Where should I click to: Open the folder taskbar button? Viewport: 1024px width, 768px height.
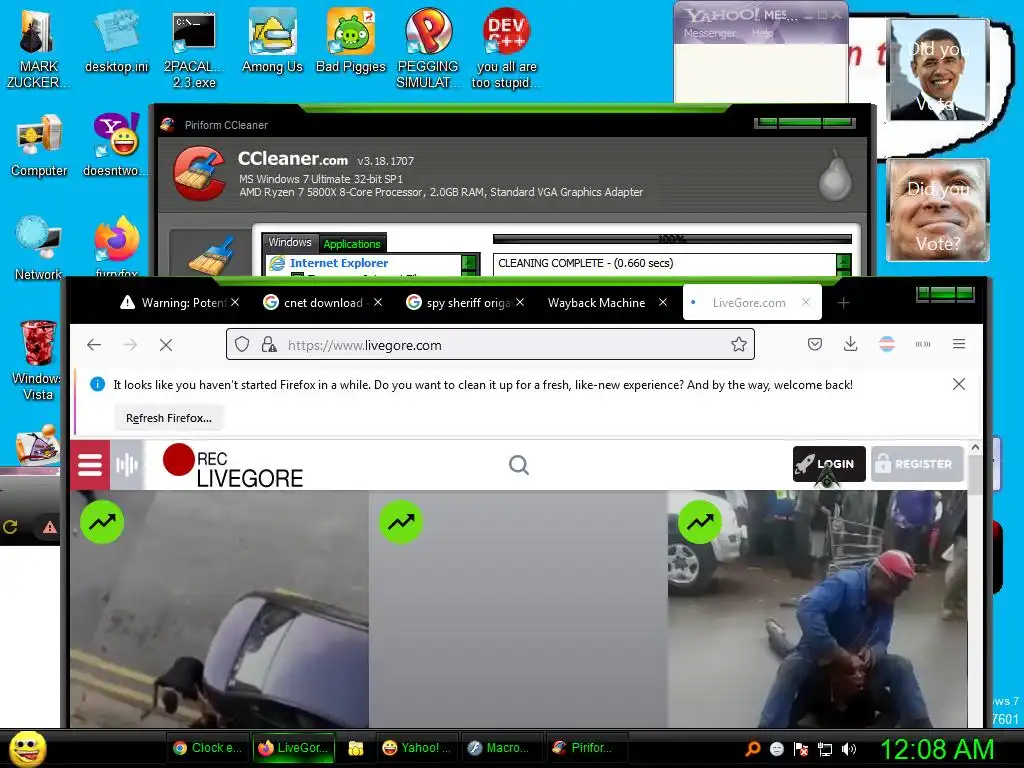tap(355, 748)
